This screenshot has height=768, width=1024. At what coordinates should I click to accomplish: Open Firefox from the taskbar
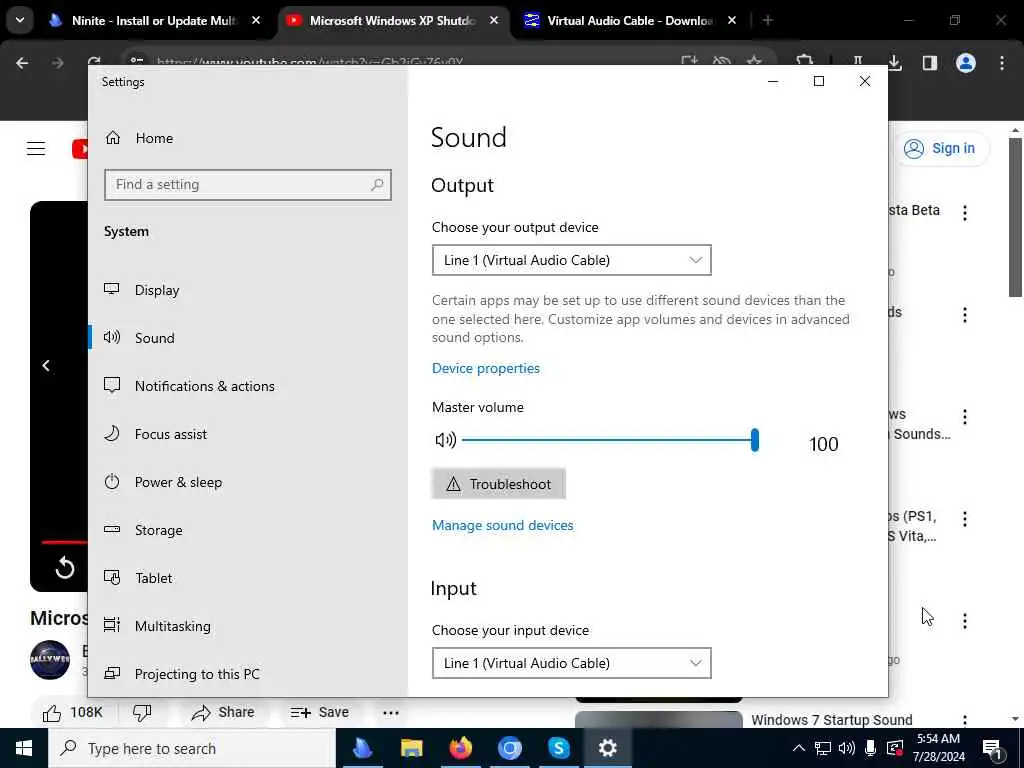[x=460, y=748]
